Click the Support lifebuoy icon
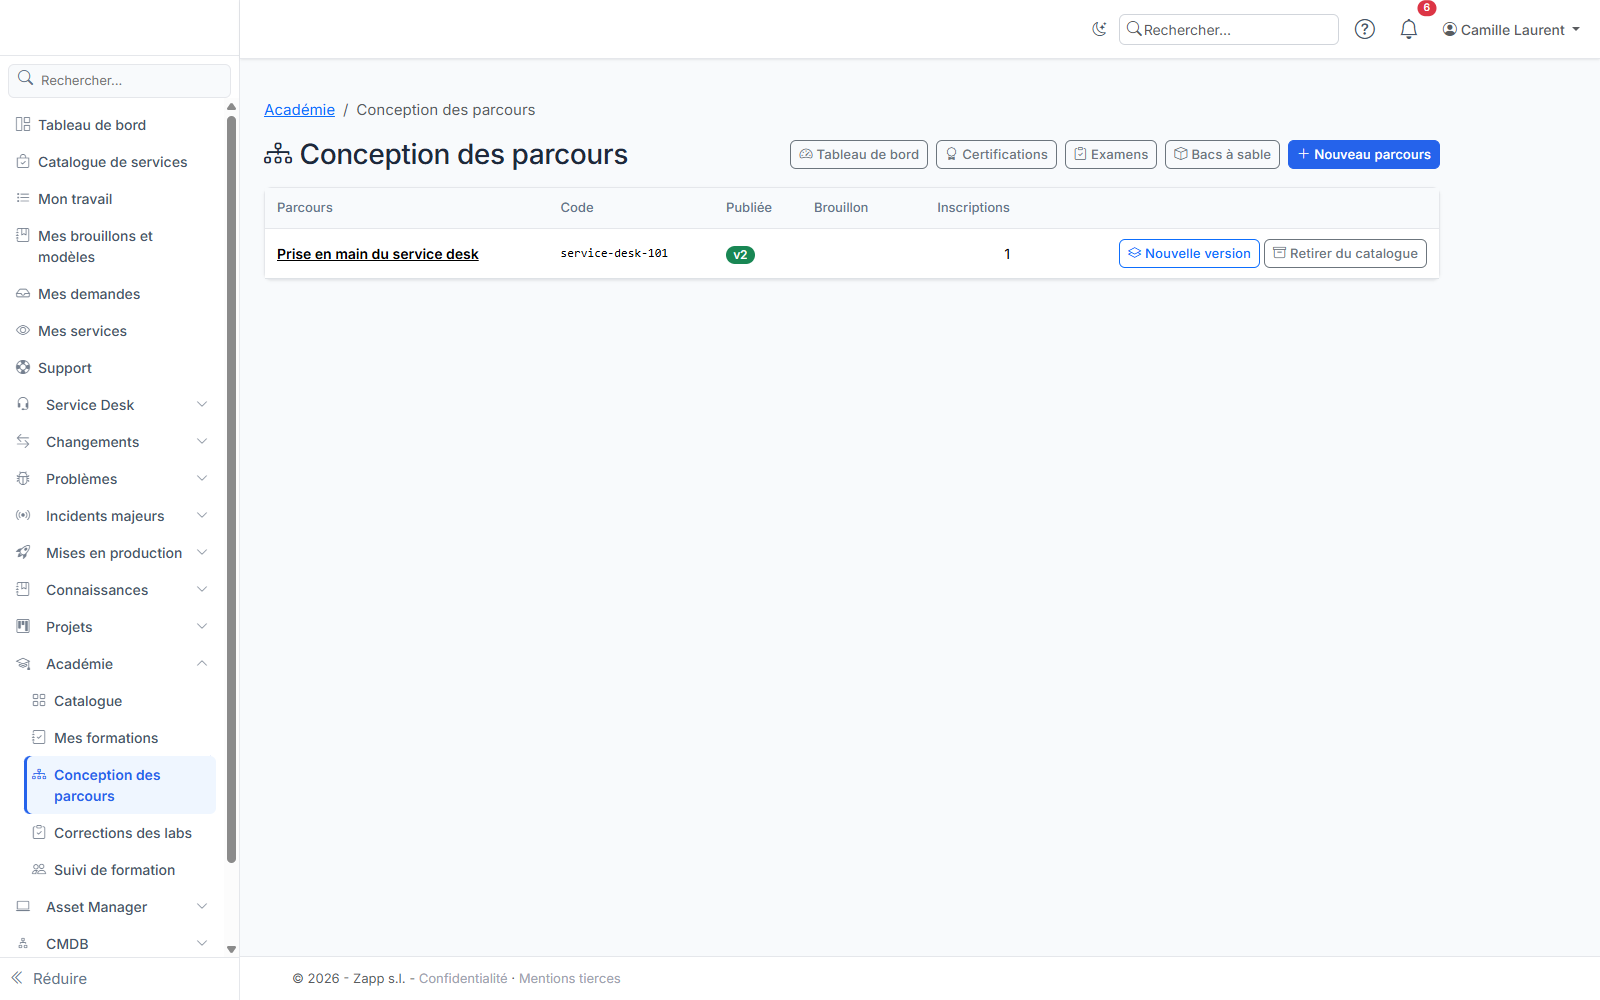This screenshot has width=1600, height=1000. [23, 368]
